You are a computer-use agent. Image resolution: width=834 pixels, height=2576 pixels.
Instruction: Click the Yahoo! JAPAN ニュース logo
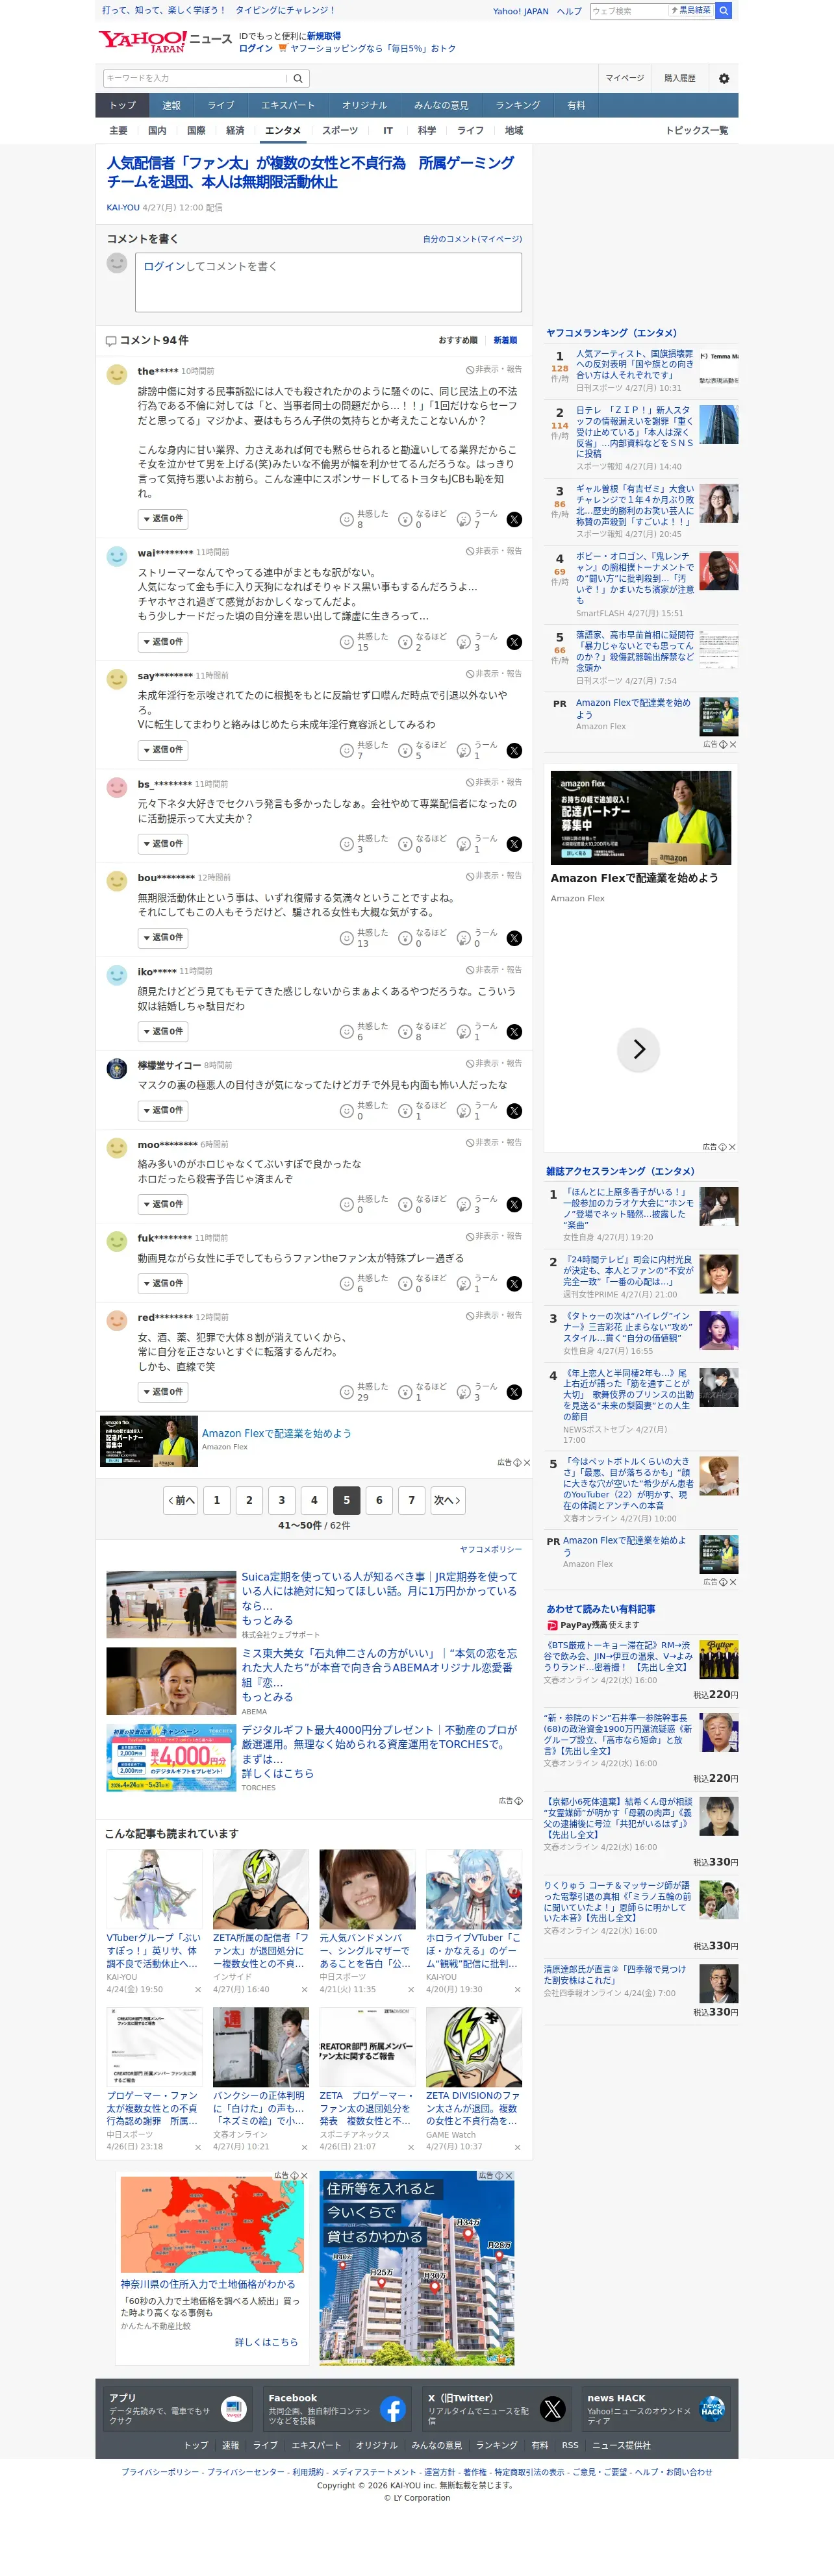point(165,41)
